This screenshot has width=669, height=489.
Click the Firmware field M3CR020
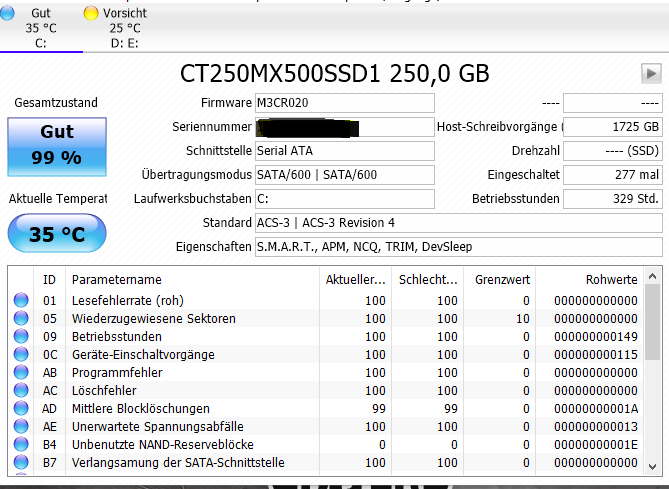(x=345, y=103)
